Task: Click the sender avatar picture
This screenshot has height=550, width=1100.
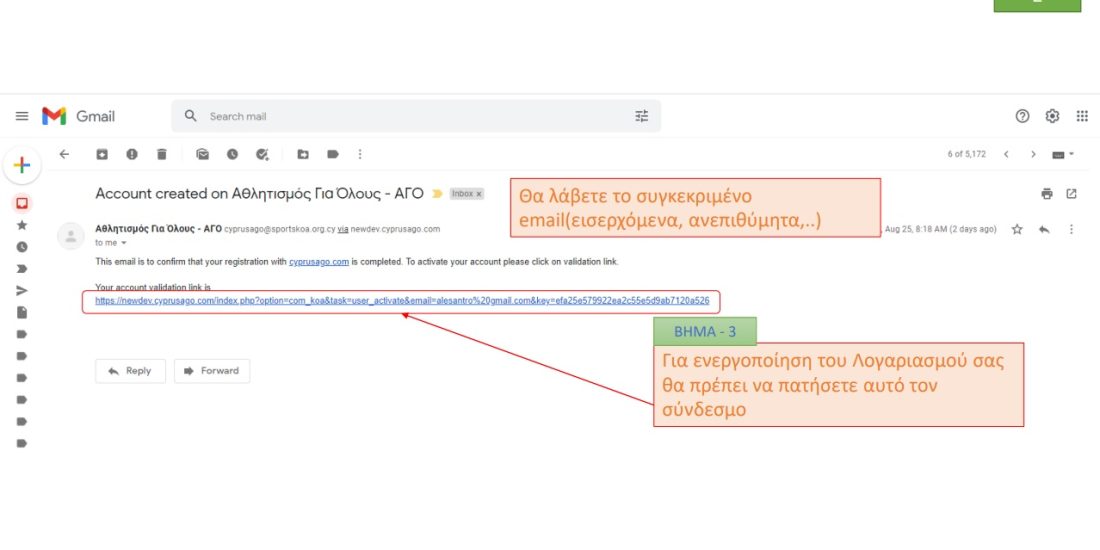Action: click(x=70, y=236)
